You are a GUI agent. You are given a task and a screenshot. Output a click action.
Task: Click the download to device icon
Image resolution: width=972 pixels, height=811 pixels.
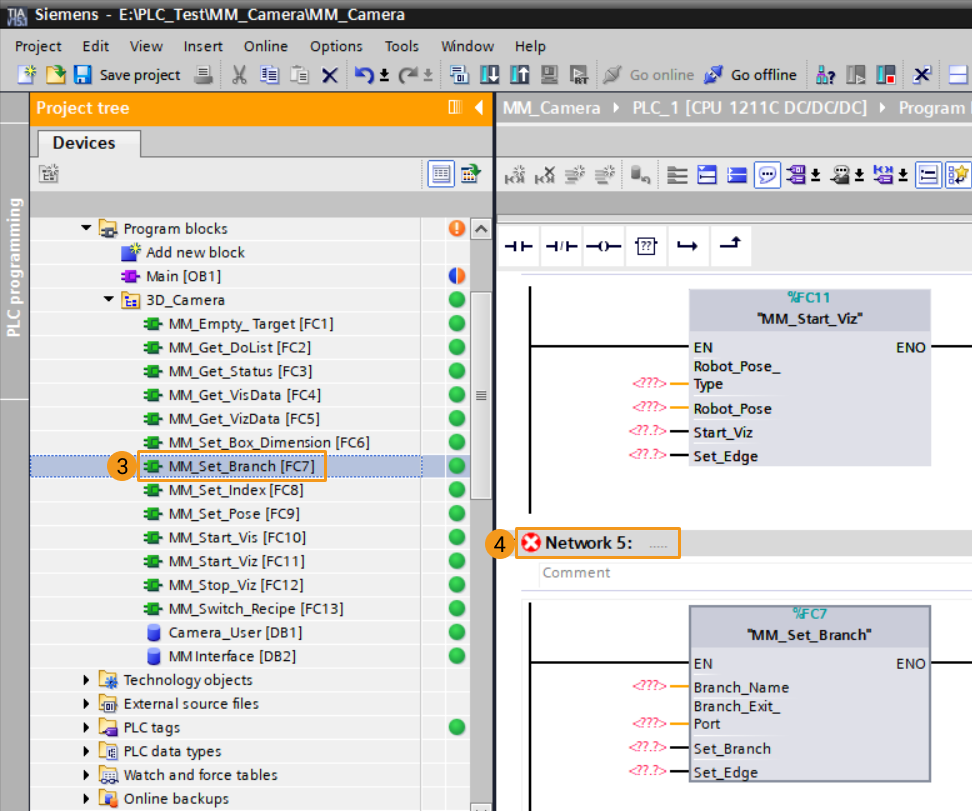click(490, 75)
